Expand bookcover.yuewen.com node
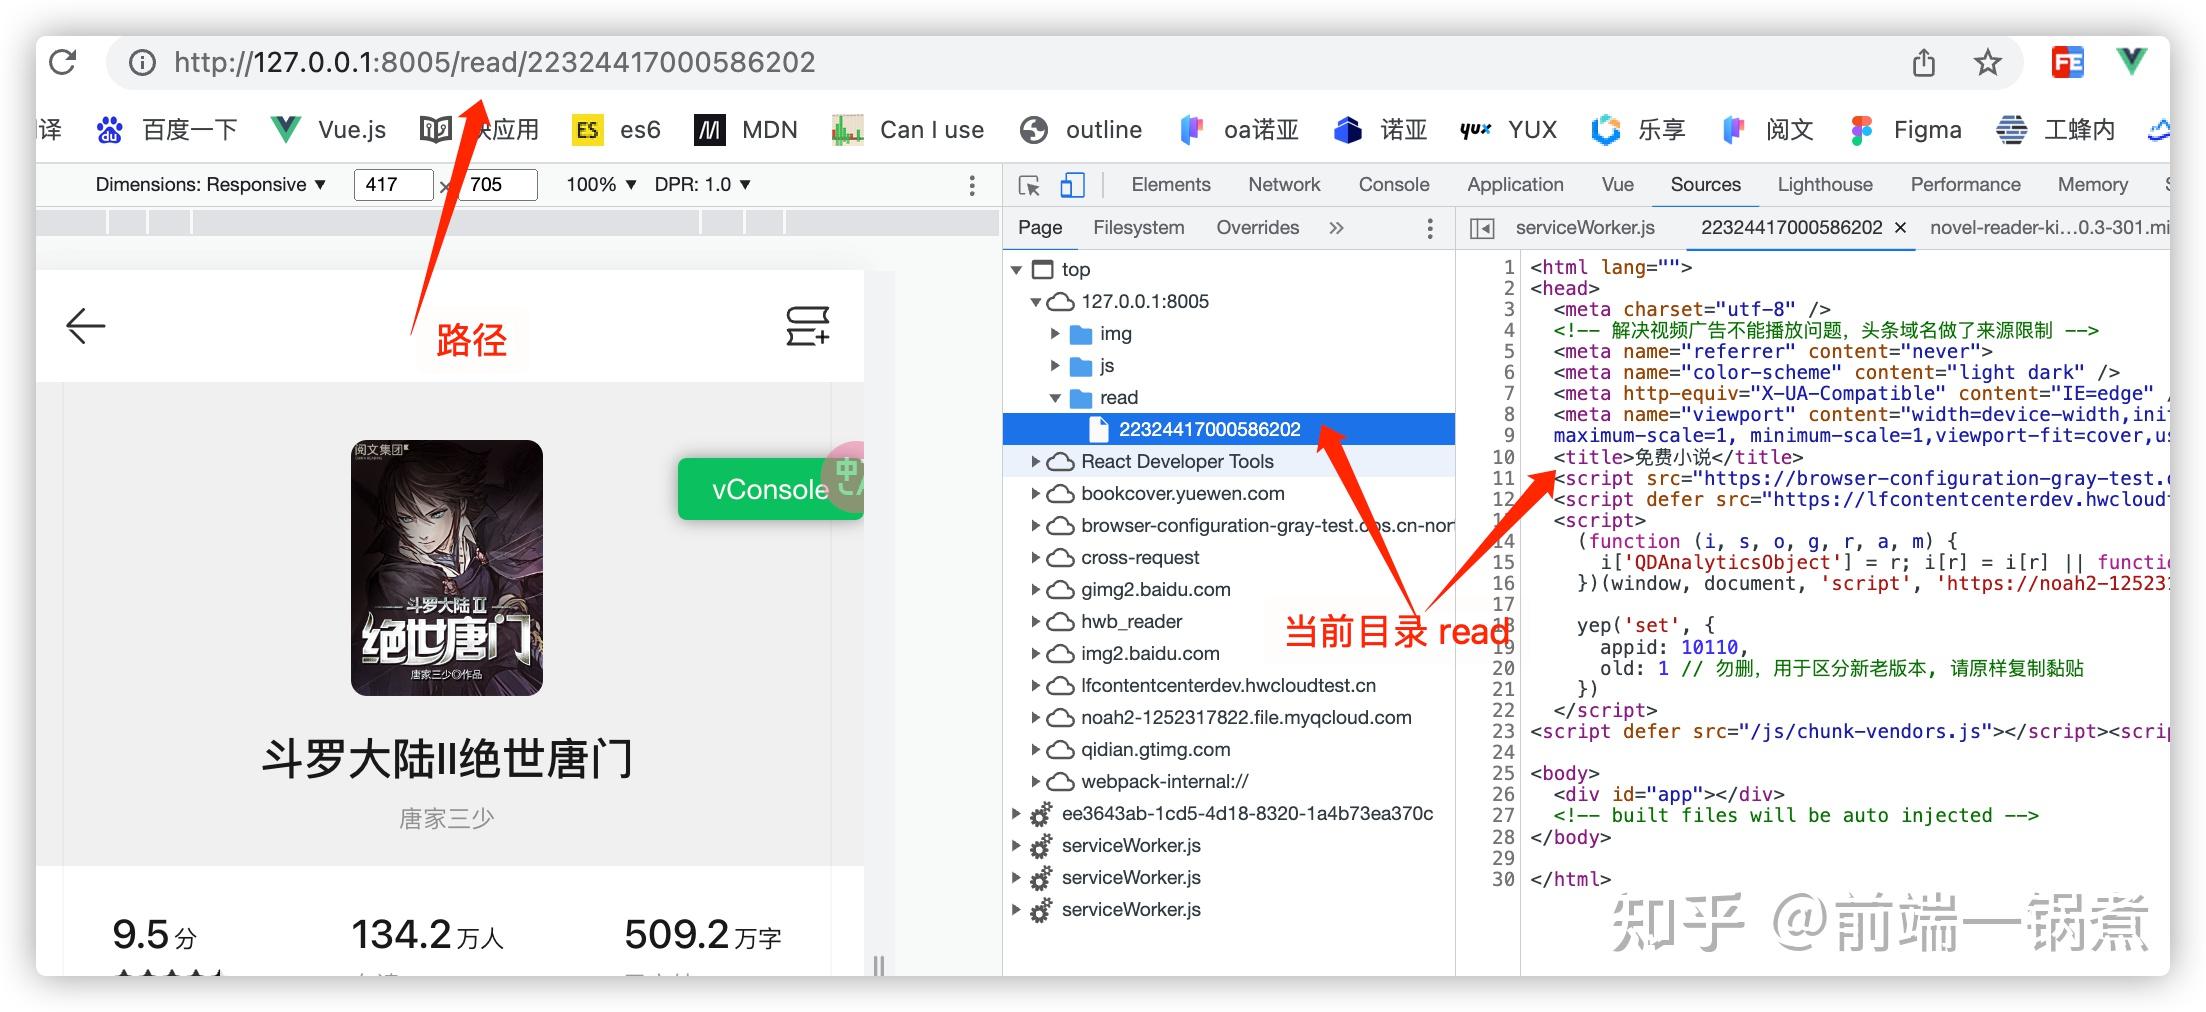Screen dimensions: 2206x1012 pyautogui.click(x=1036, y=494)
